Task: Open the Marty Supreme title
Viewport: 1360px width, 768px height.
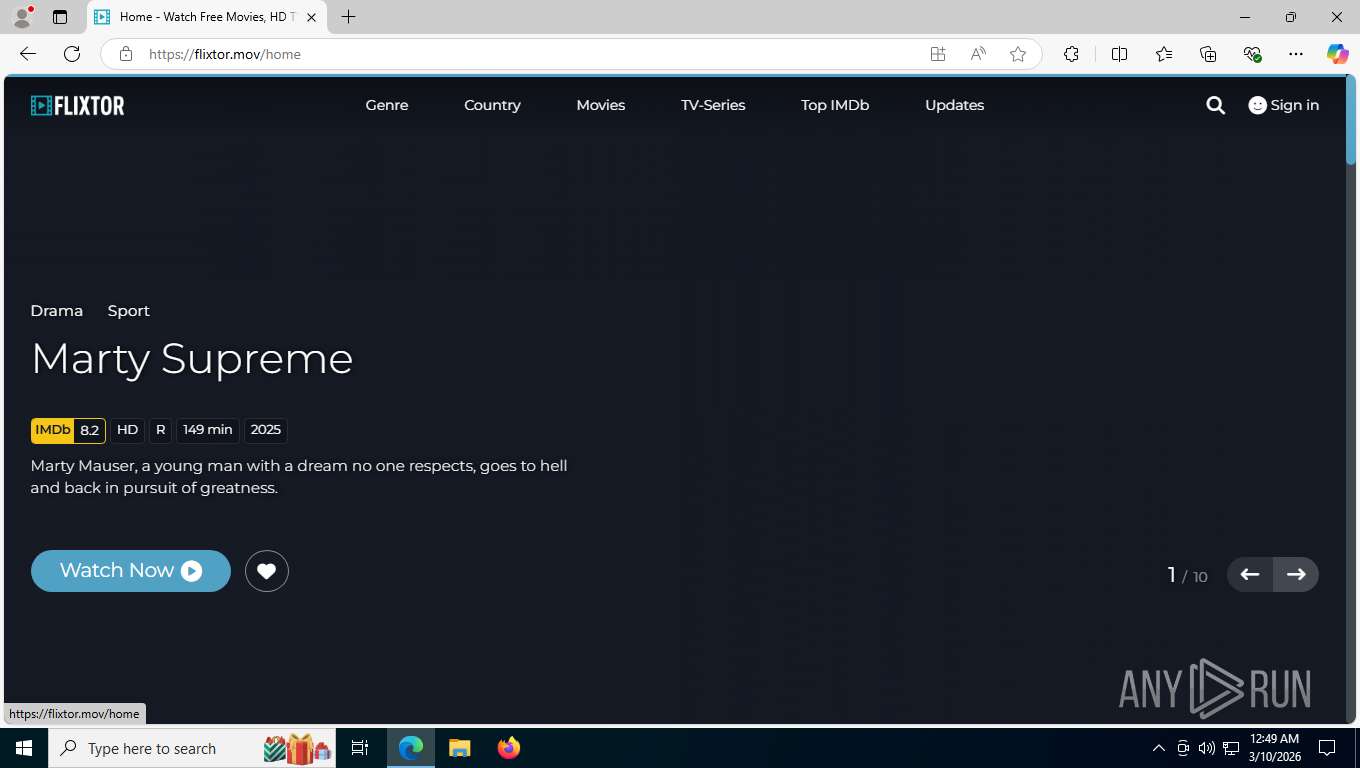Action: (192, 359)
